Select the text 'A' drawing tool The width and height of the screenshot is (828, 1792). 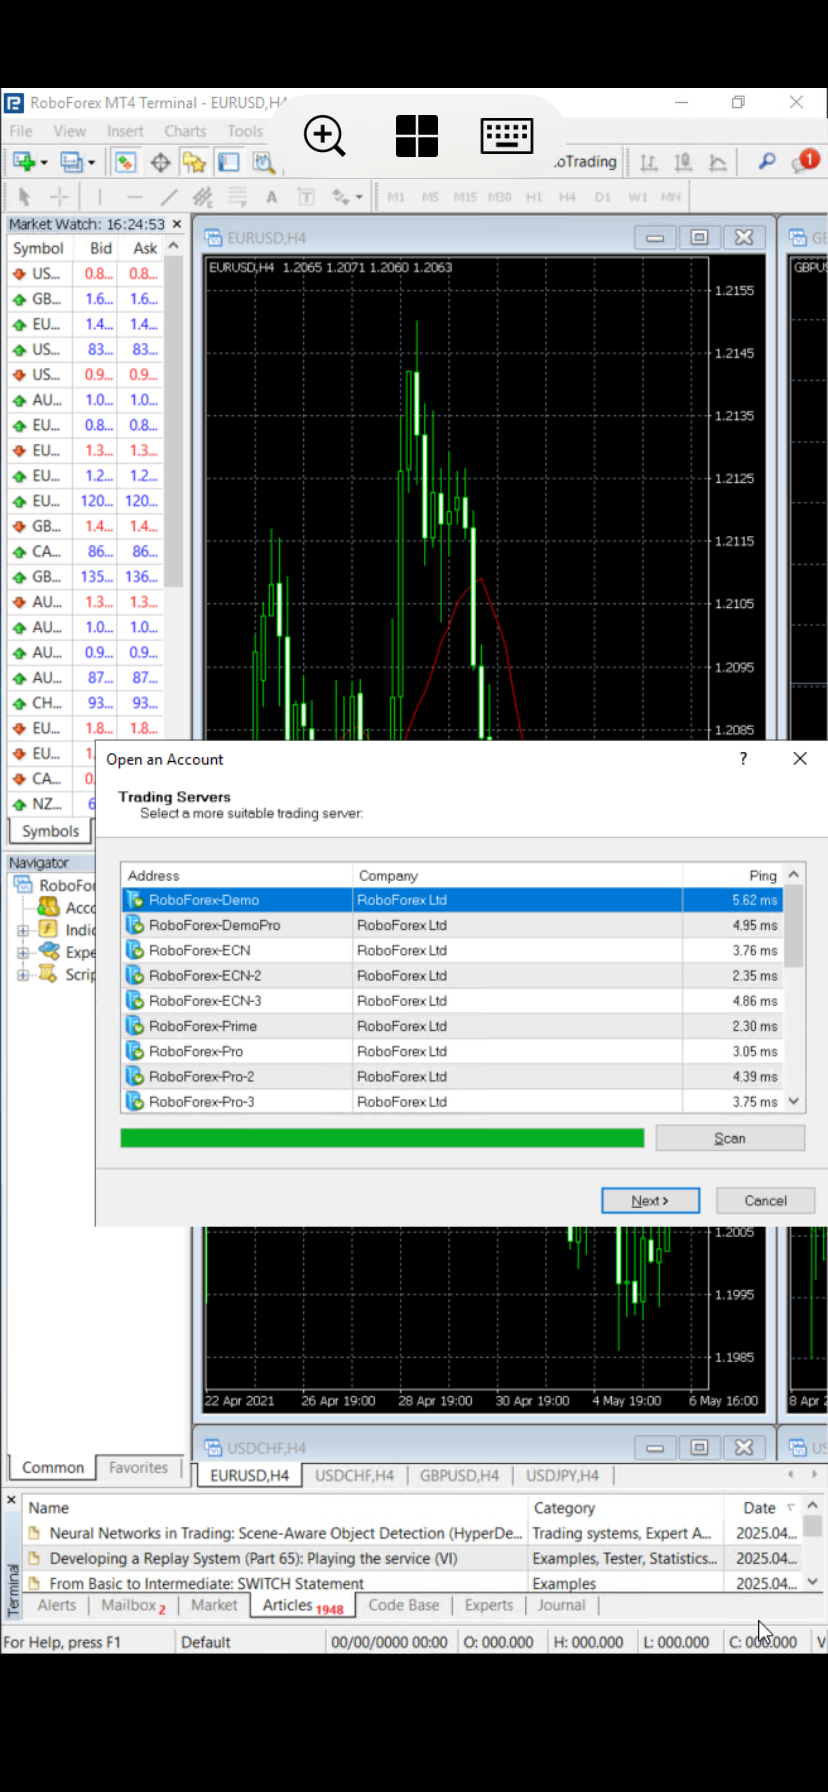coord(271,197)
